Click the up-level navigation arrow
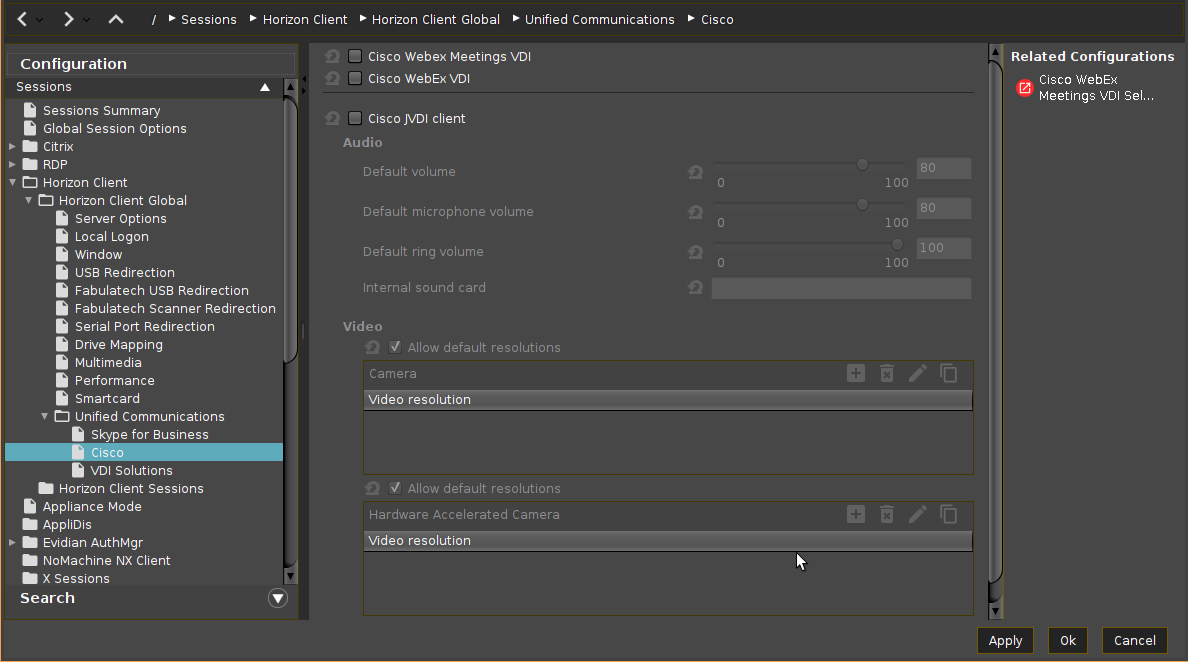The width and height of the screenshot is (1188, 662). tap(116, 19)
